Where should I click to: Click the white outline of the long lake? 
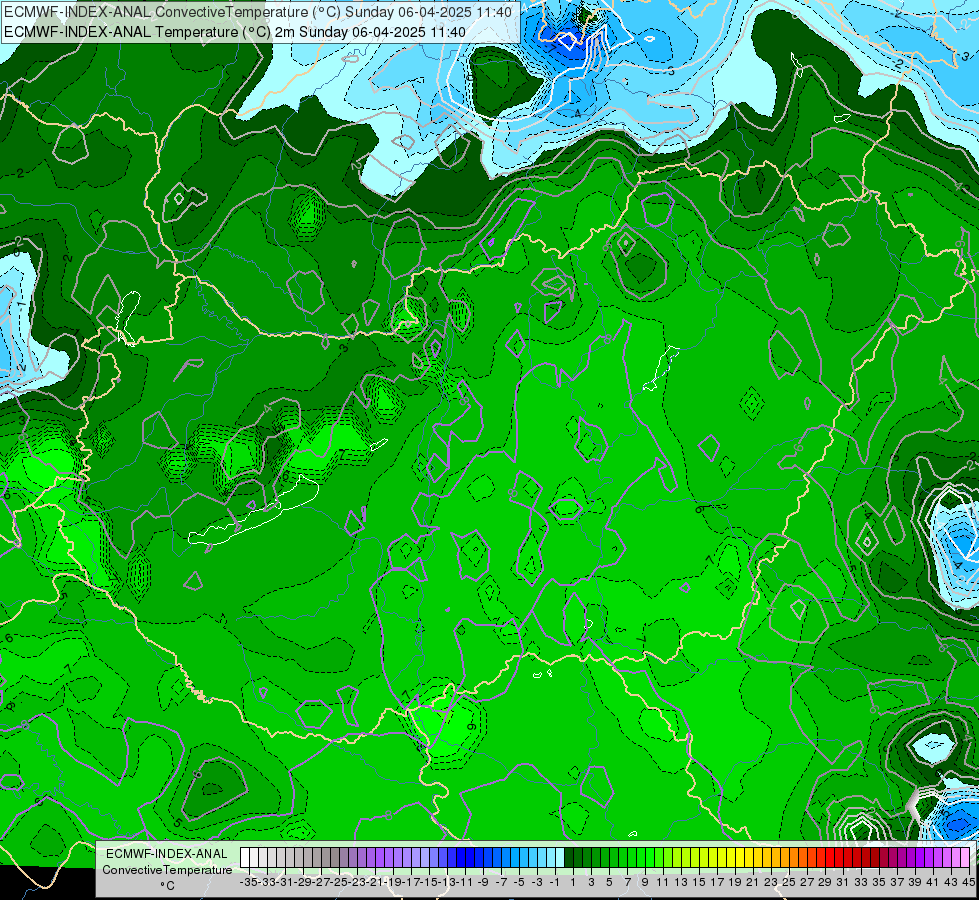[253, 512]
